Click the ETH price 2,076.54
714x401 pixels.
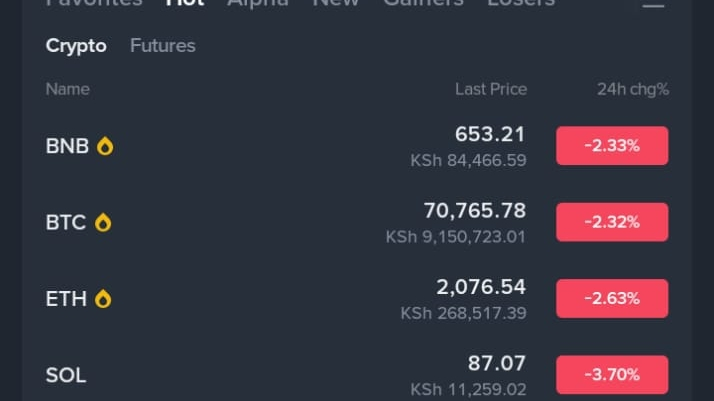pos(480,287)
